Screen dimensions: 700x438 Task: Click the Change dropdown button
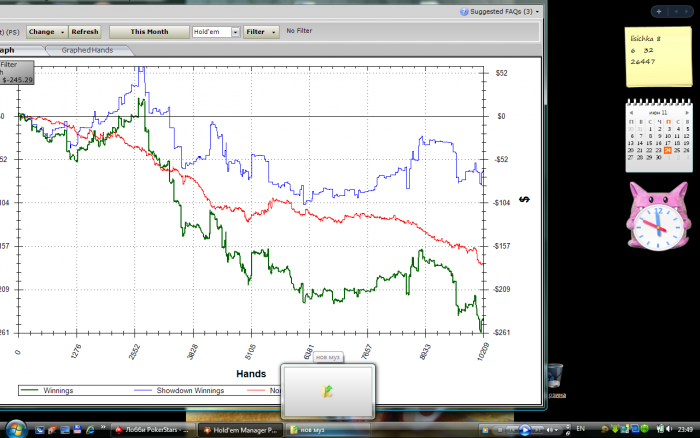(x=46, y=32)
